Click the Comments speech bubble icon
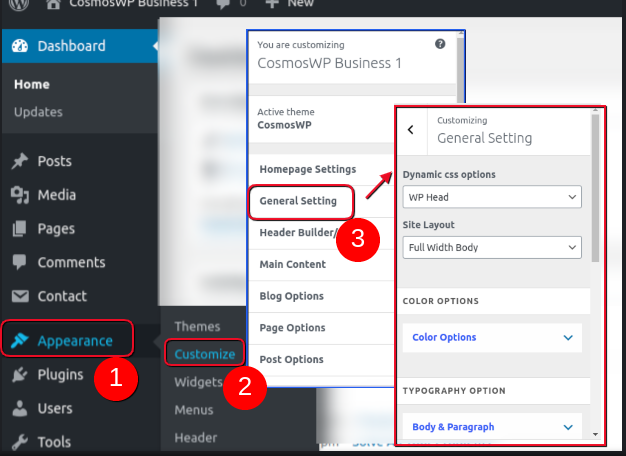626x456 pixels. pos(20,262)
